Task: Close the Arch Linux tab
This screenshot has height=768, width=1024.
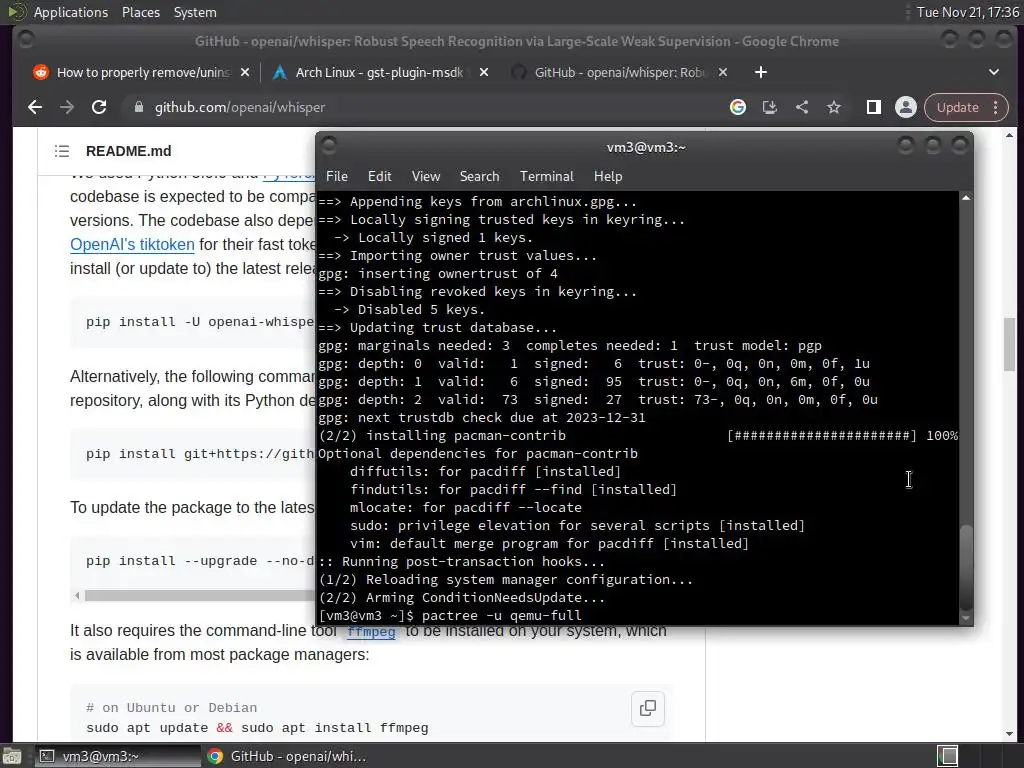Action: click(x=484, y=72)
